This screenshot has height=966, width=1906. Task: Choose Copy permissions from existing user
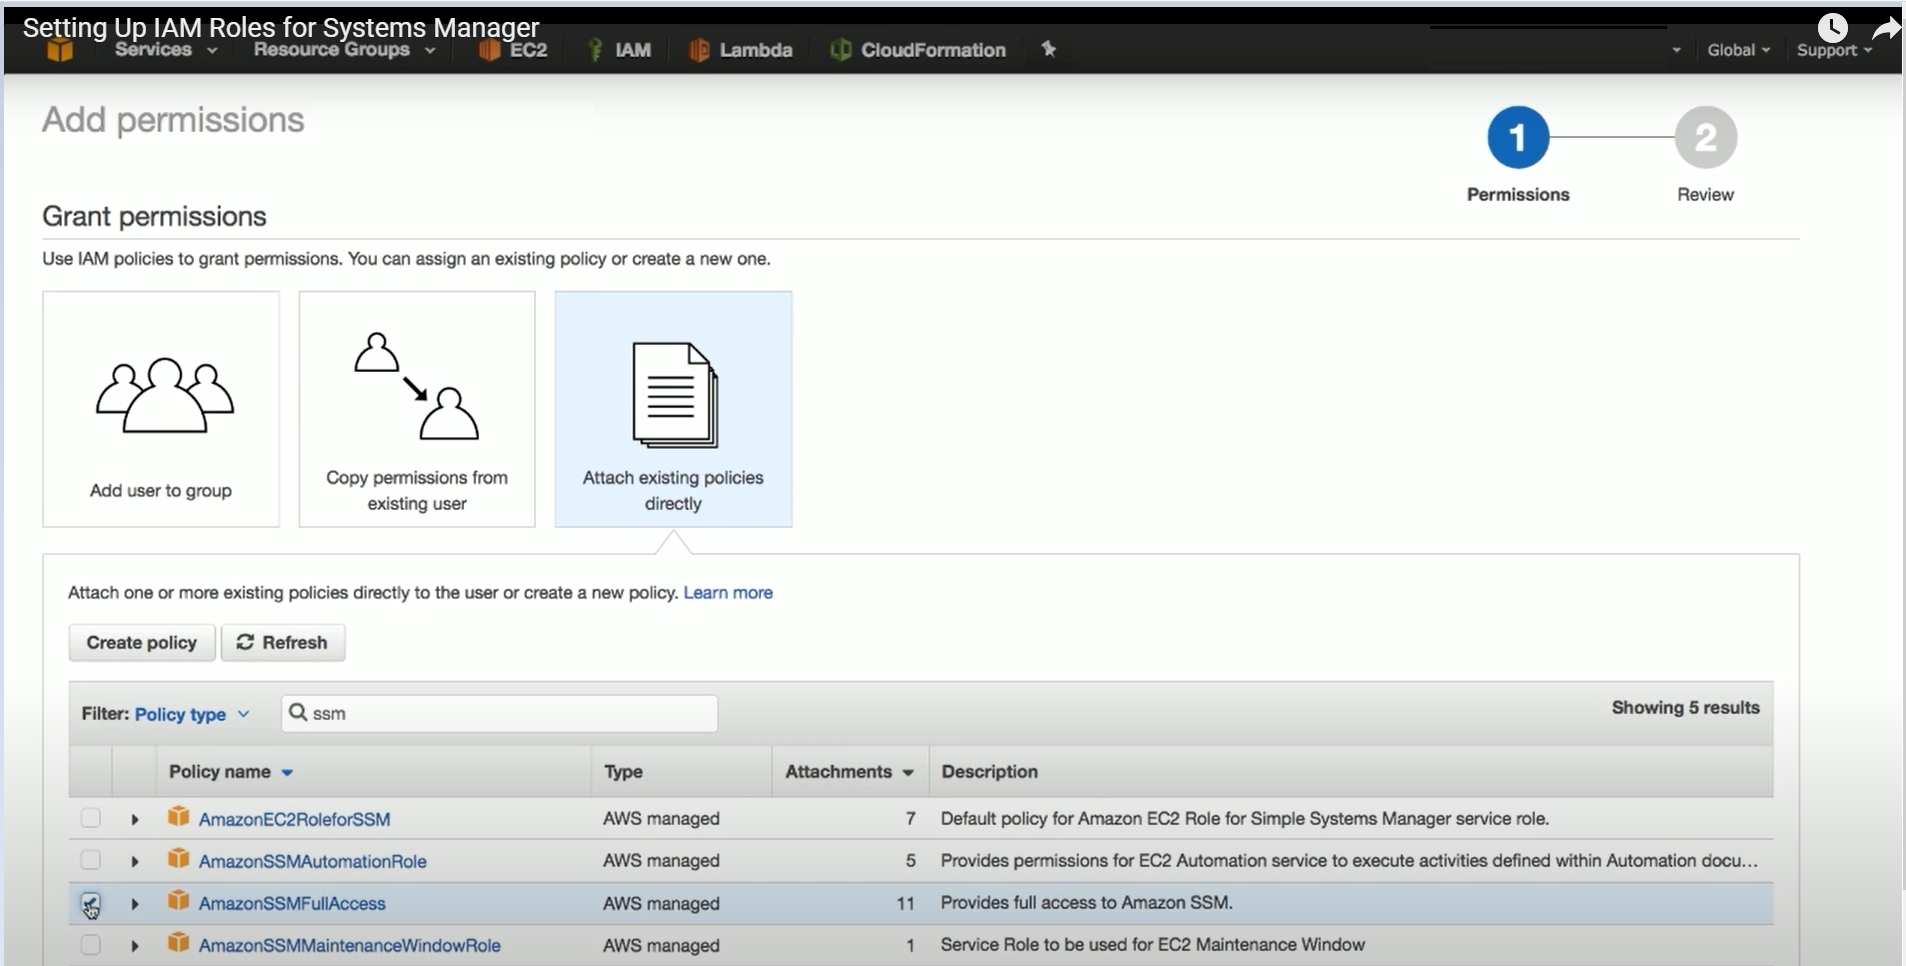[417, 409]
